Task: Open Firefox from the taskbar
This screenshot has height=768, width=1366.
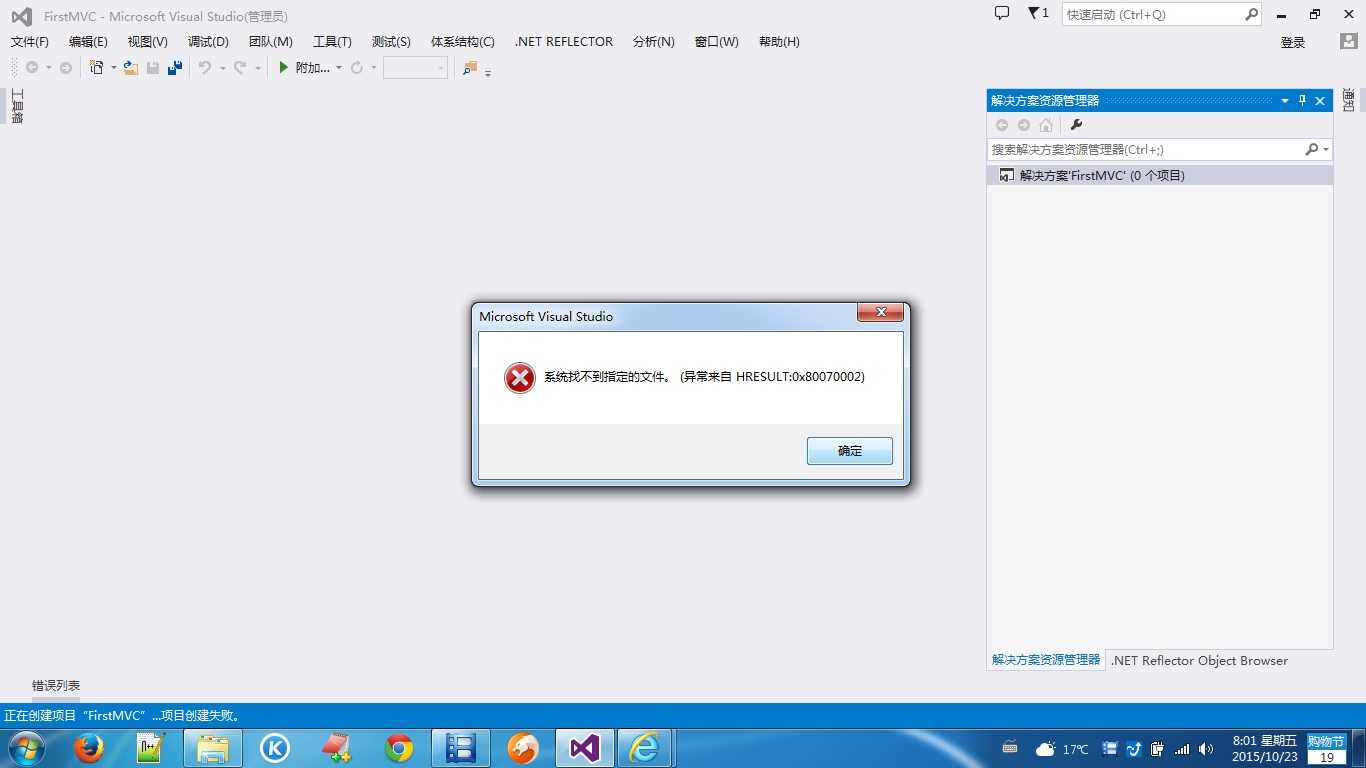Action: (89, 748)
